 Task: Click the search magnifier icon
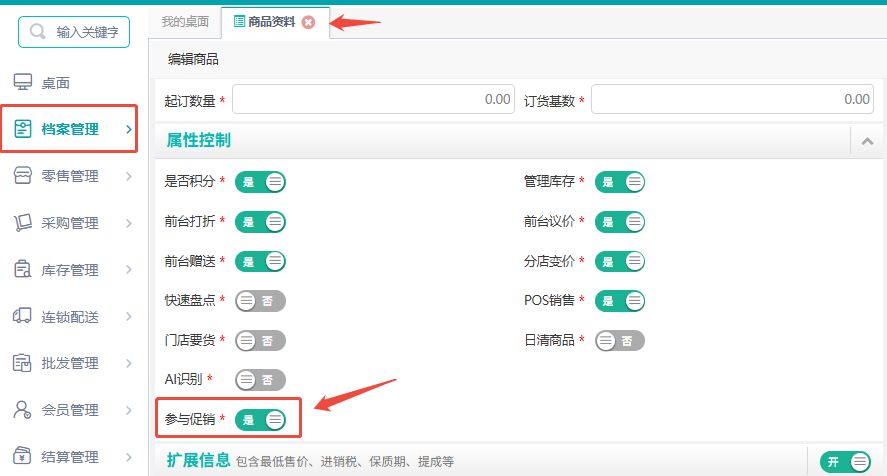click(37, 32)
